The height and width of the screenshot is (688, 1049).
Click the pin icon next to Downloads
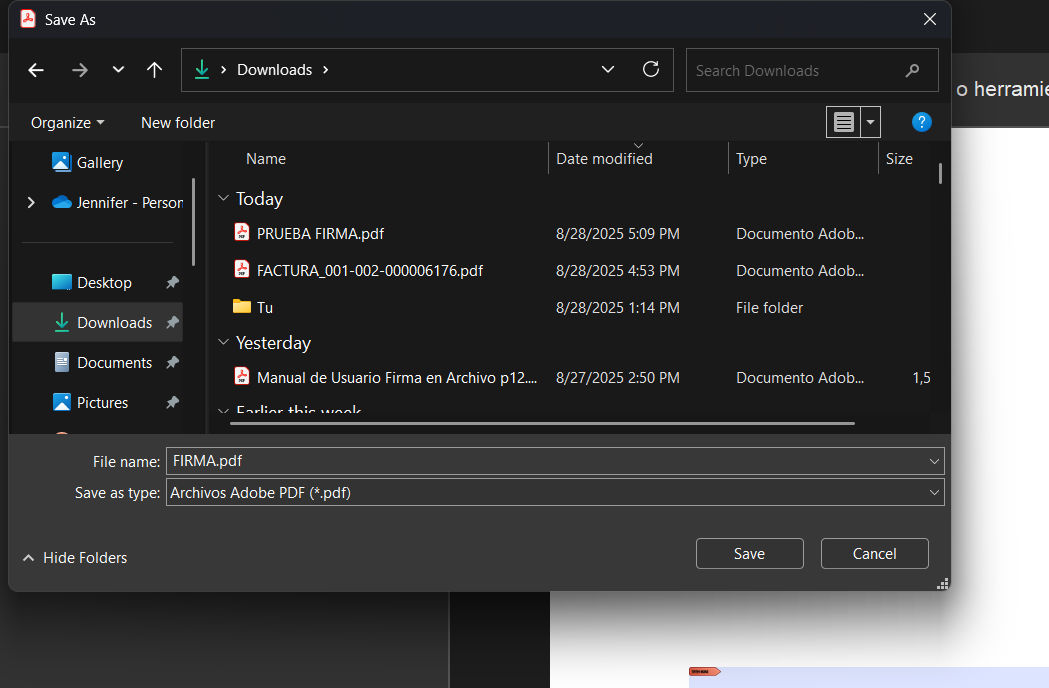pos(173,323)
